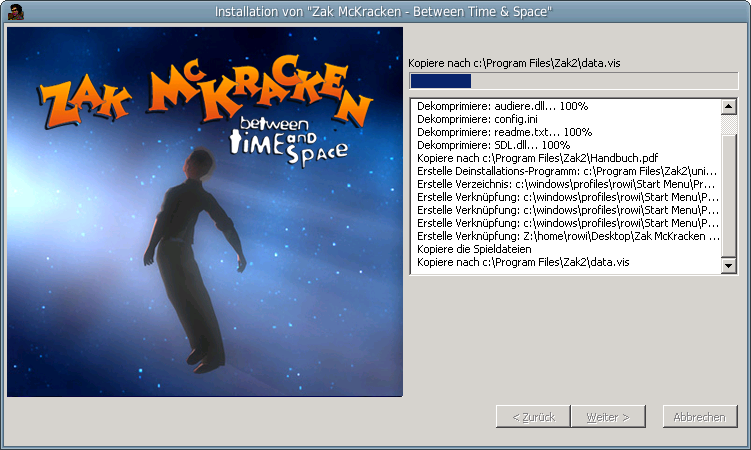Select the 'Erstelle Verzeichnis' log entry
The image size is (751, 450).
pos(567,184)
